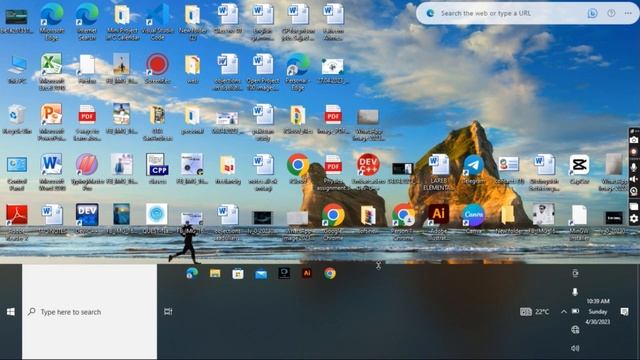Launch Adobe Illustrator desktop shortcut
This screenshot has height=360, width=640.
[439, 222]
